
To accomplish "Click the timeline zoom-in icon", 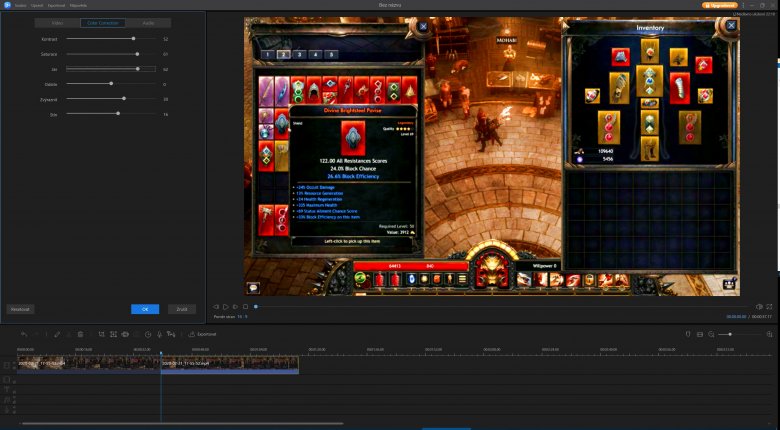I will point(770,334).
